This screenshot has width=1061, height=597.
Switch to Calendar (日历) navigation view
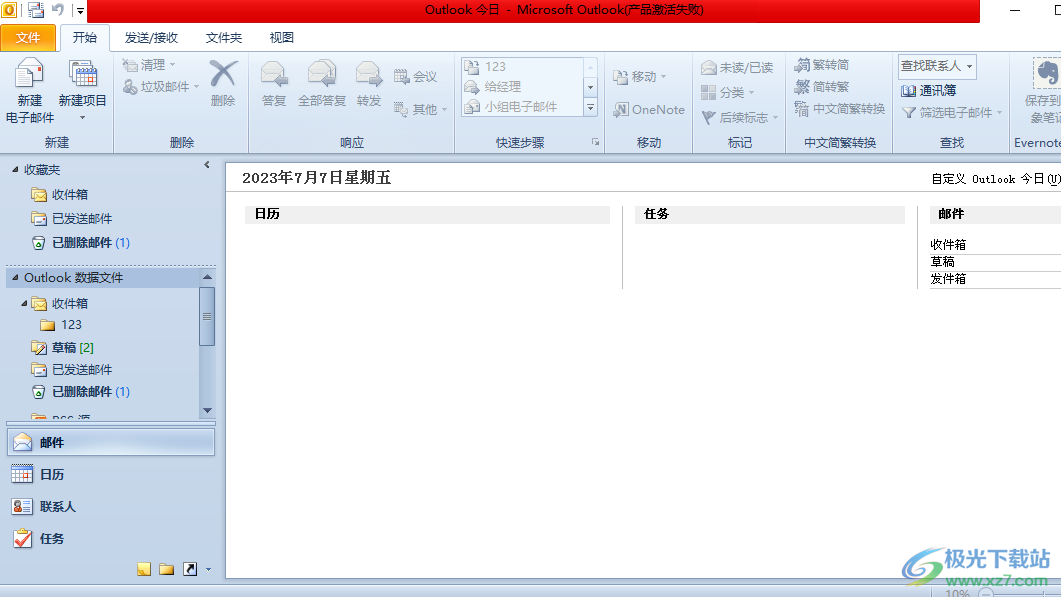(111, 474)
